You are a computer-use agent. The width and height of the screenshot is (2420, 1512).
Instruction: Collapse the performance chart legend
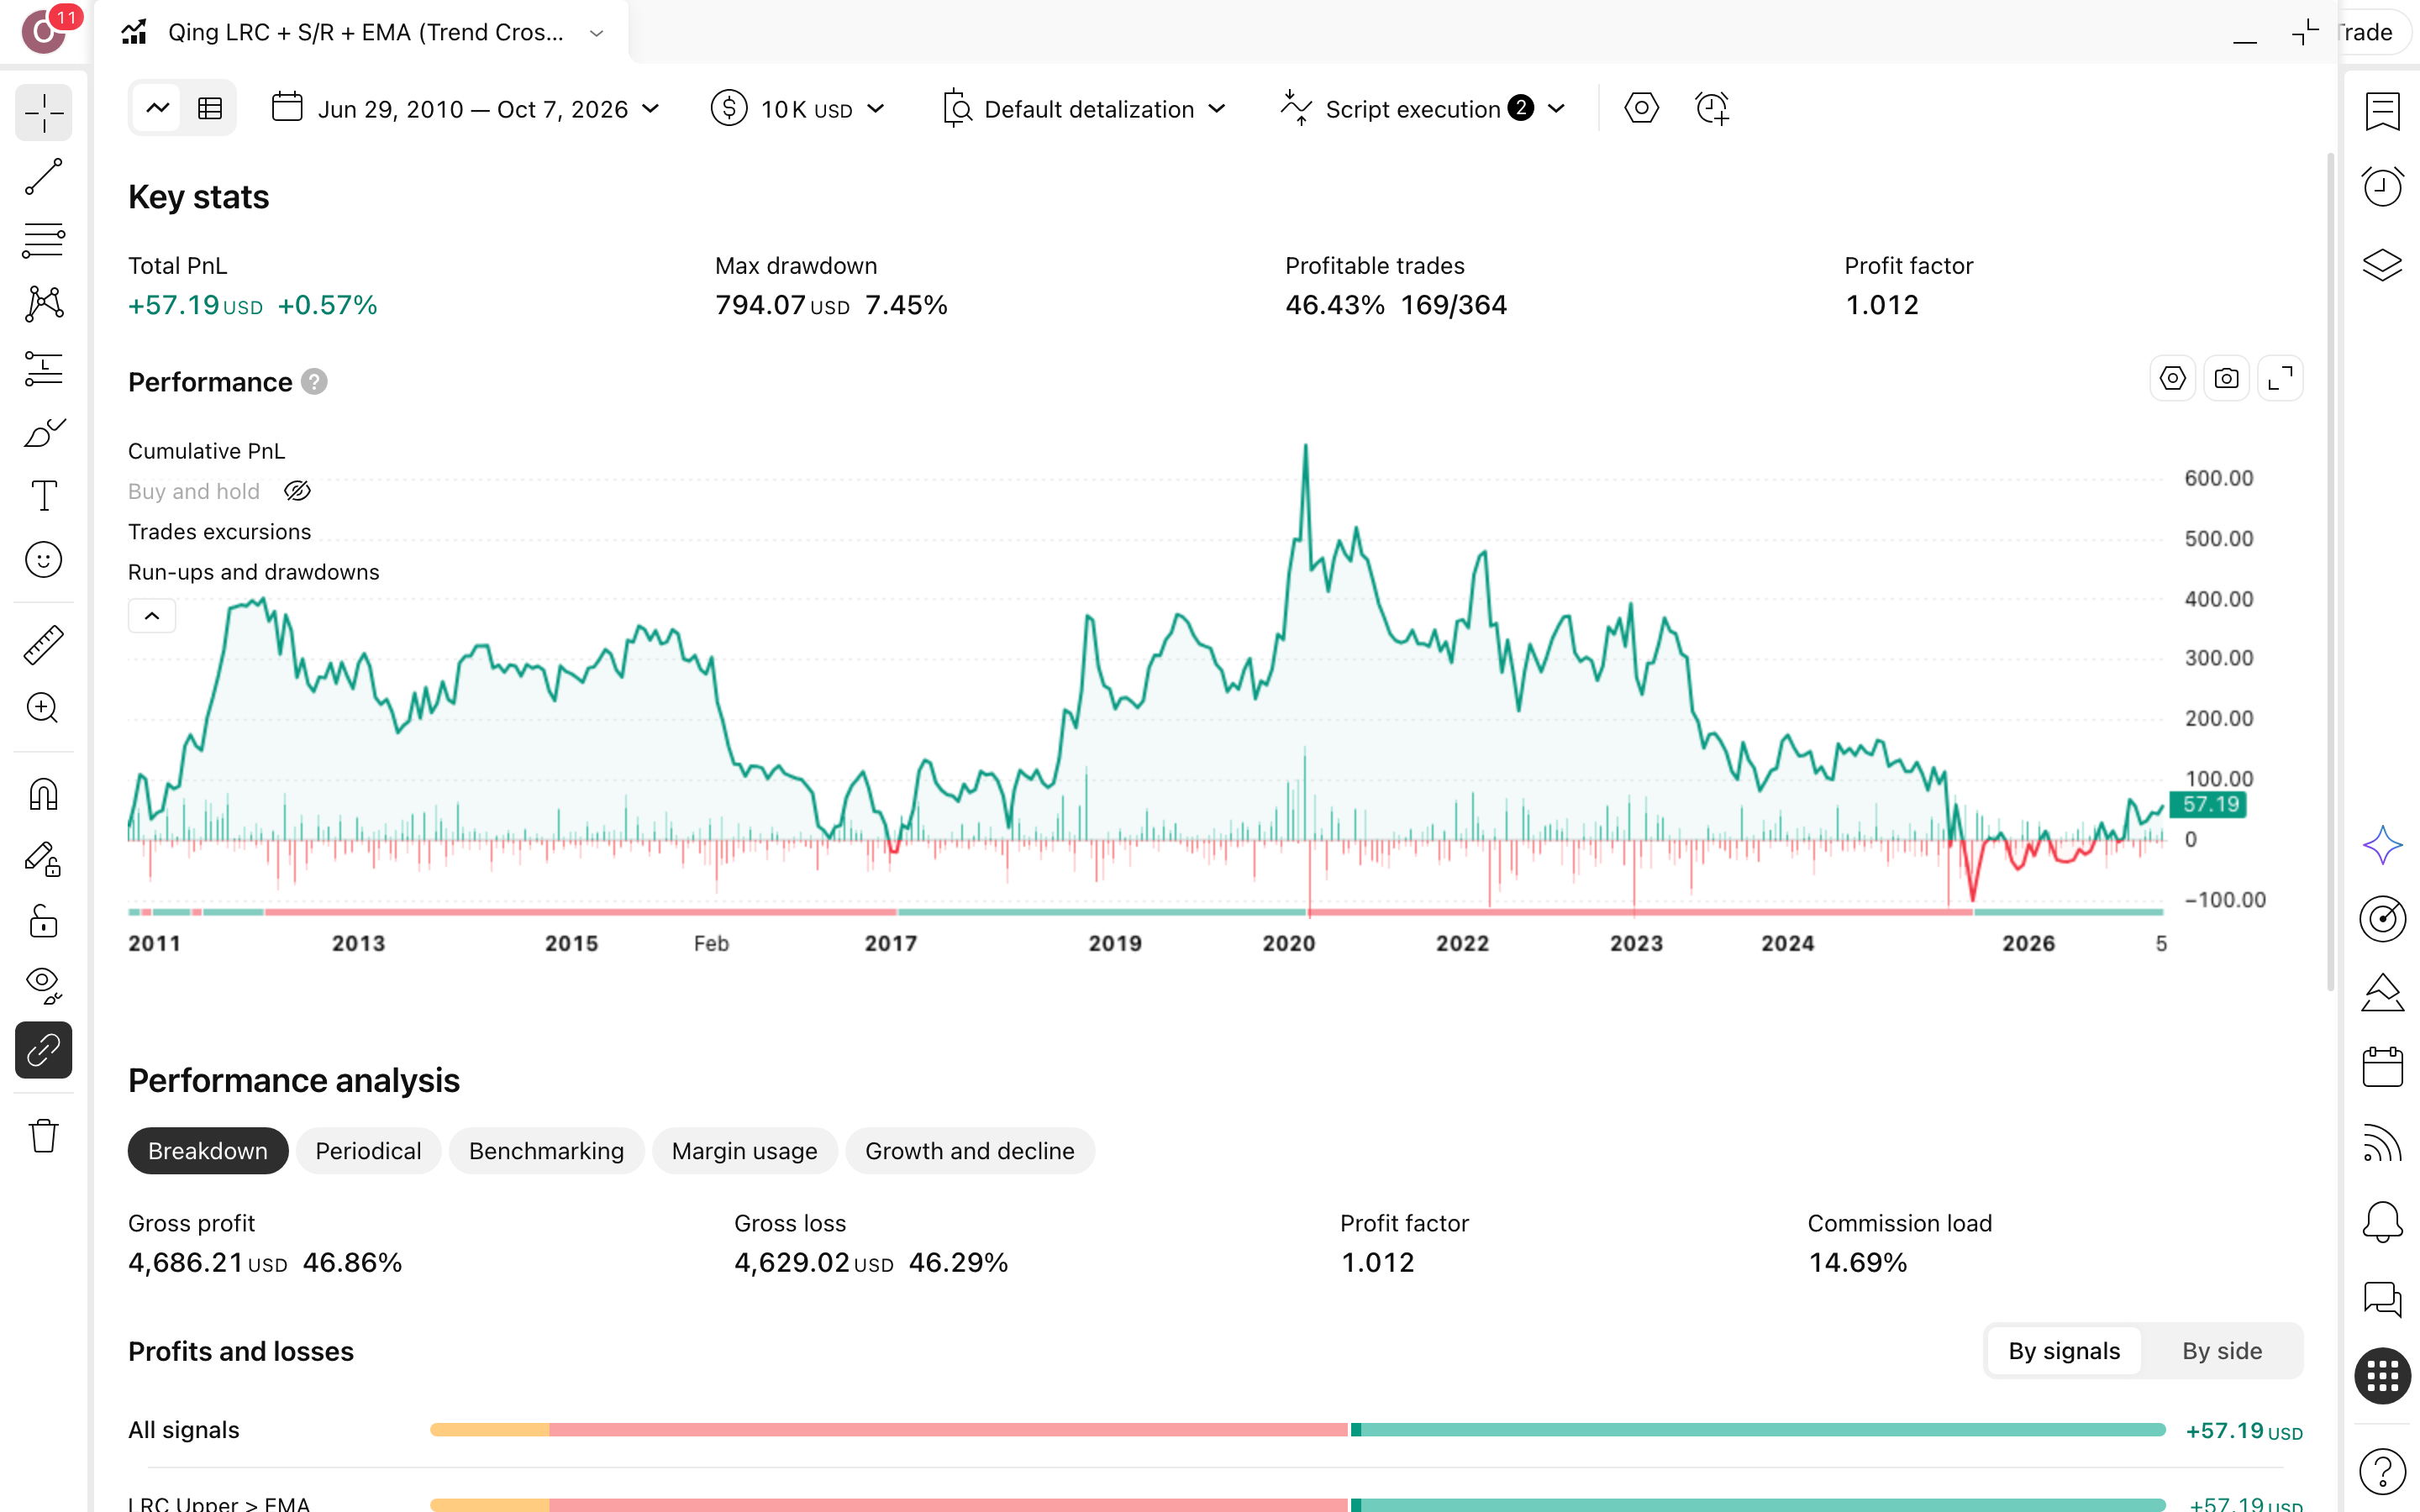point(152,616)
